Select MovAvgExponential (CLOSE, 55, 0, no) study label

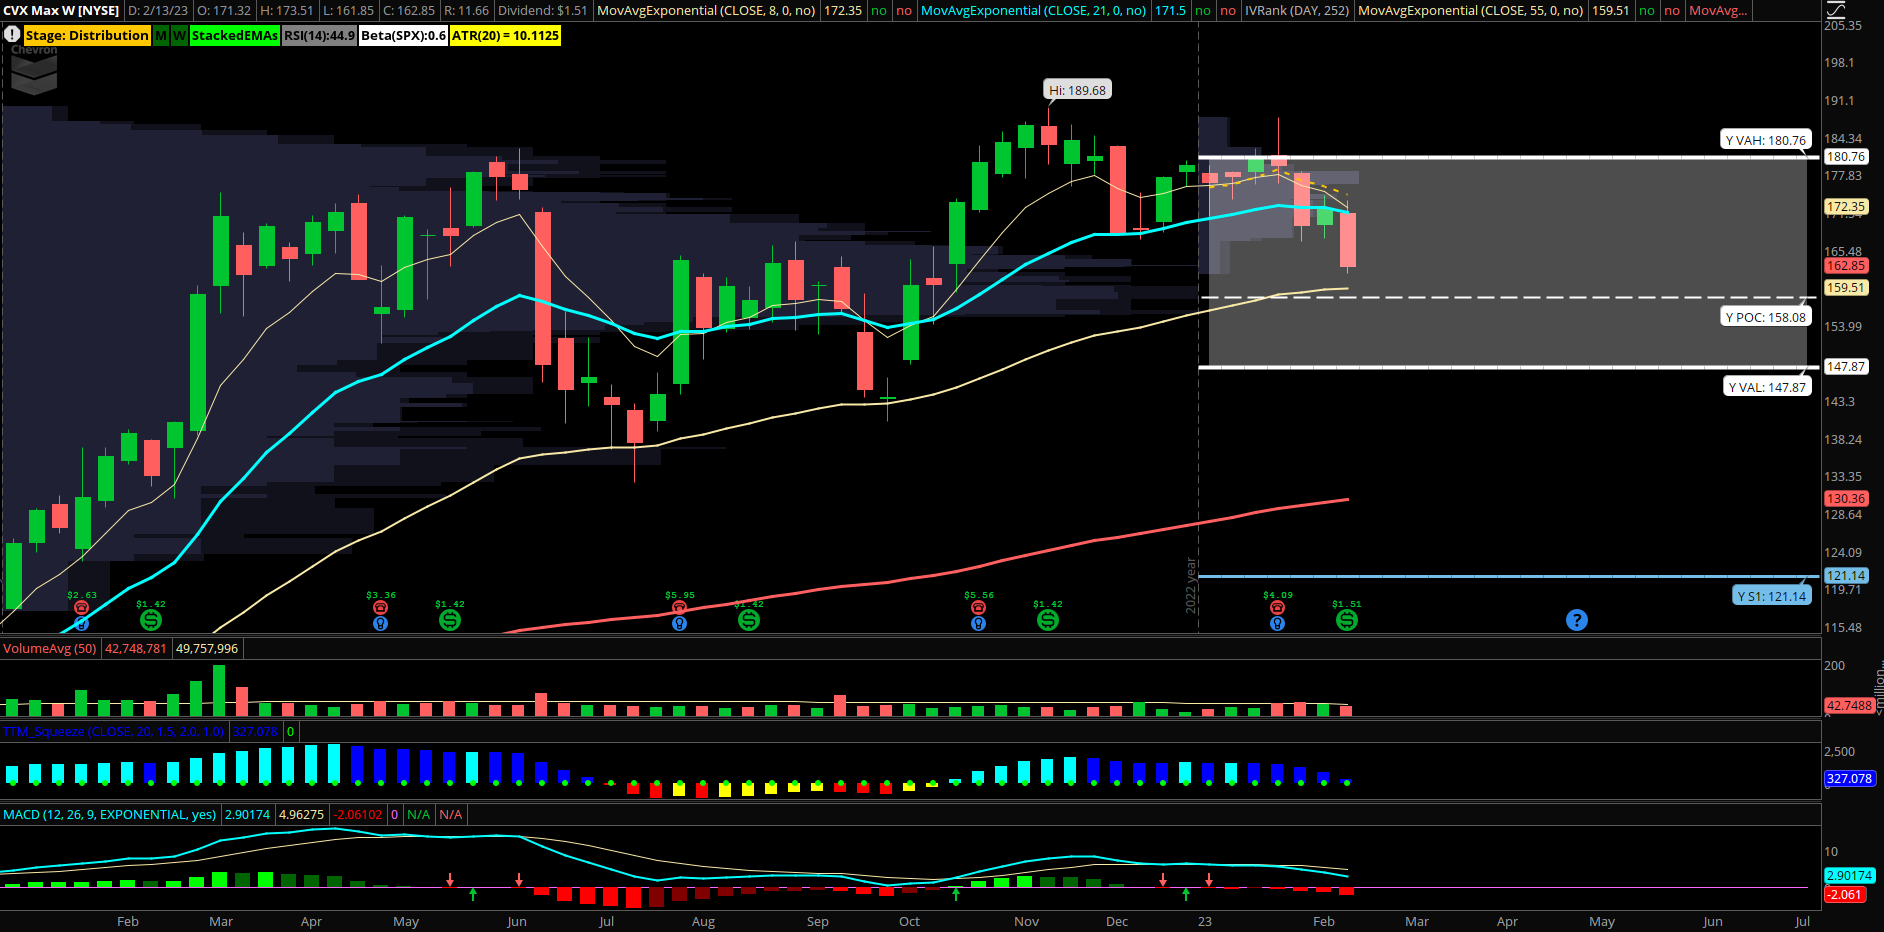click(1471, 10)
